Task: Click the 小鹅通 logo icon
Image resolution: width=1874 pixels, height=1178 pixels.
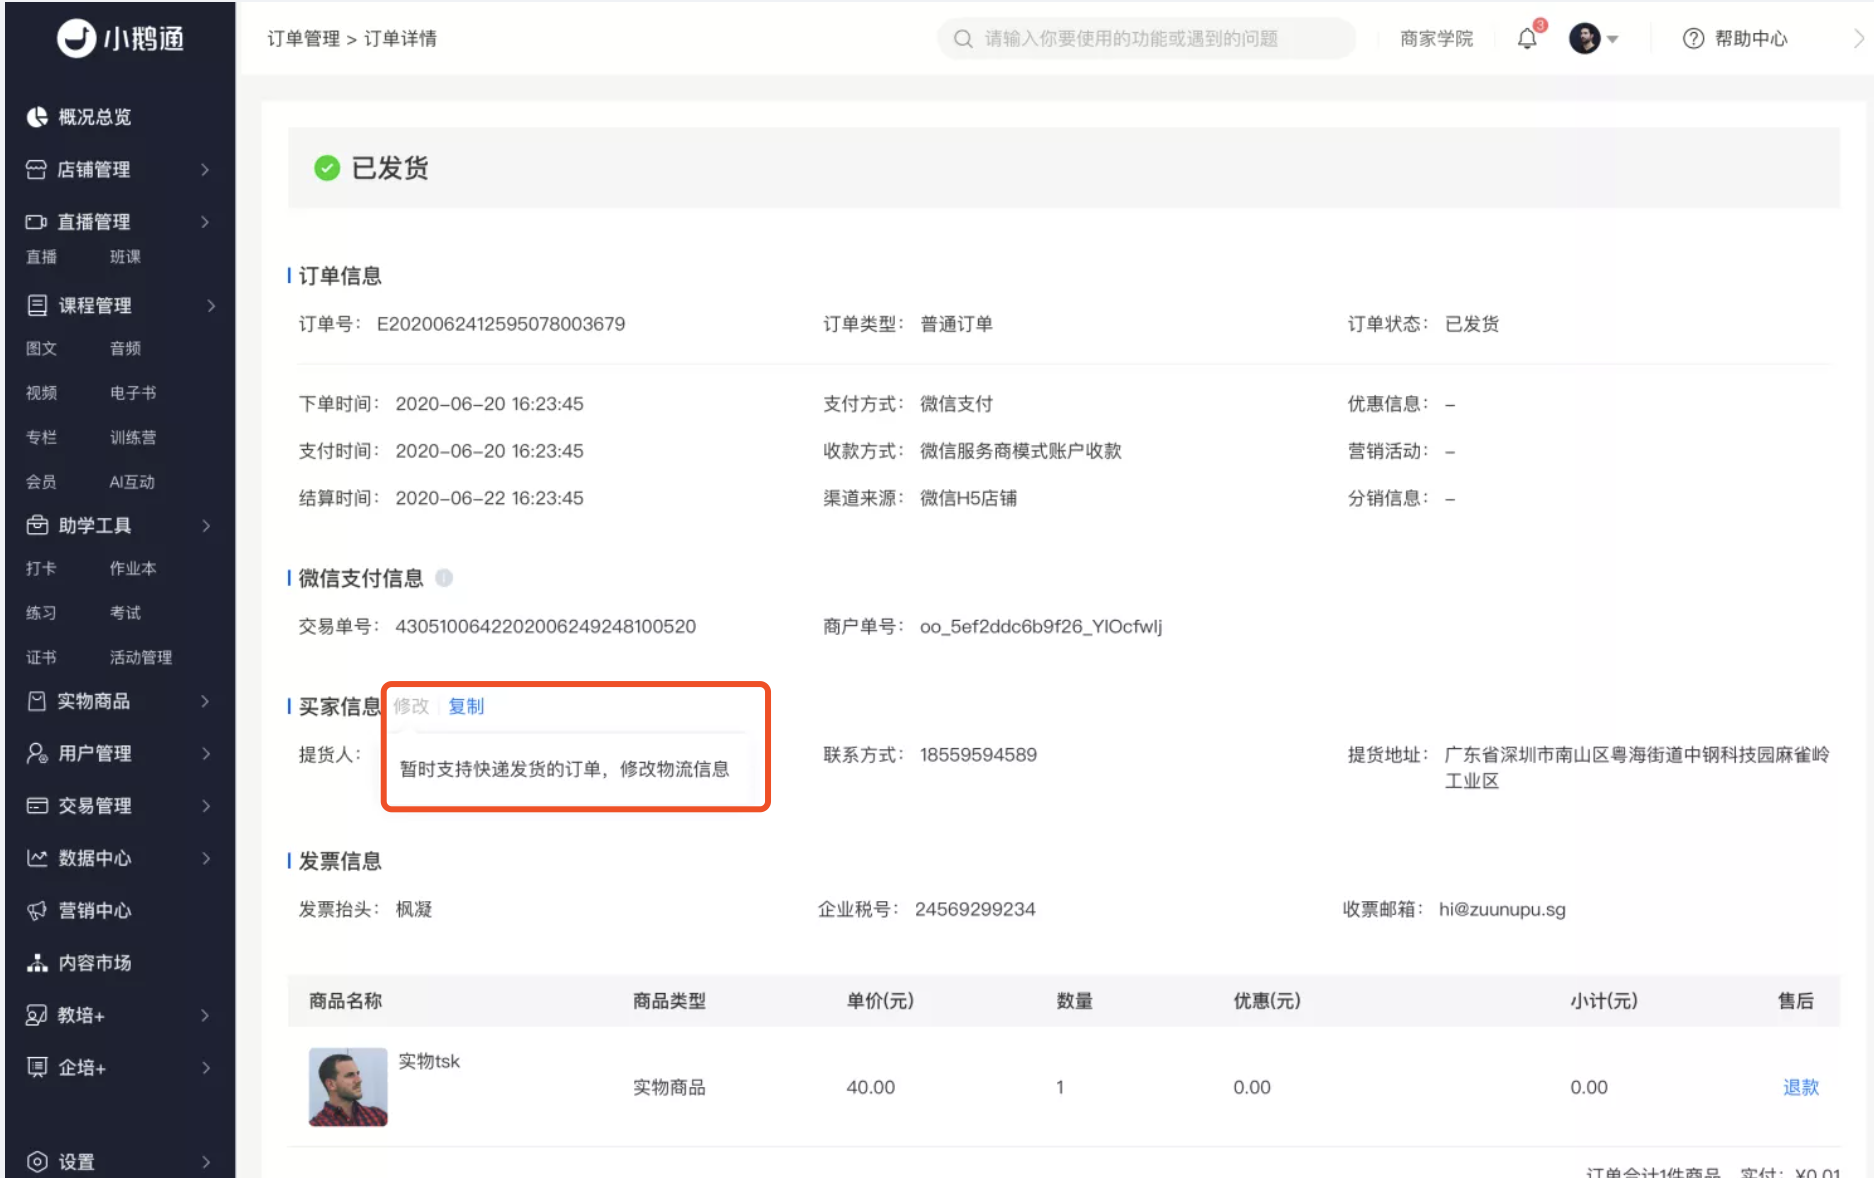Action: [76, 38]
